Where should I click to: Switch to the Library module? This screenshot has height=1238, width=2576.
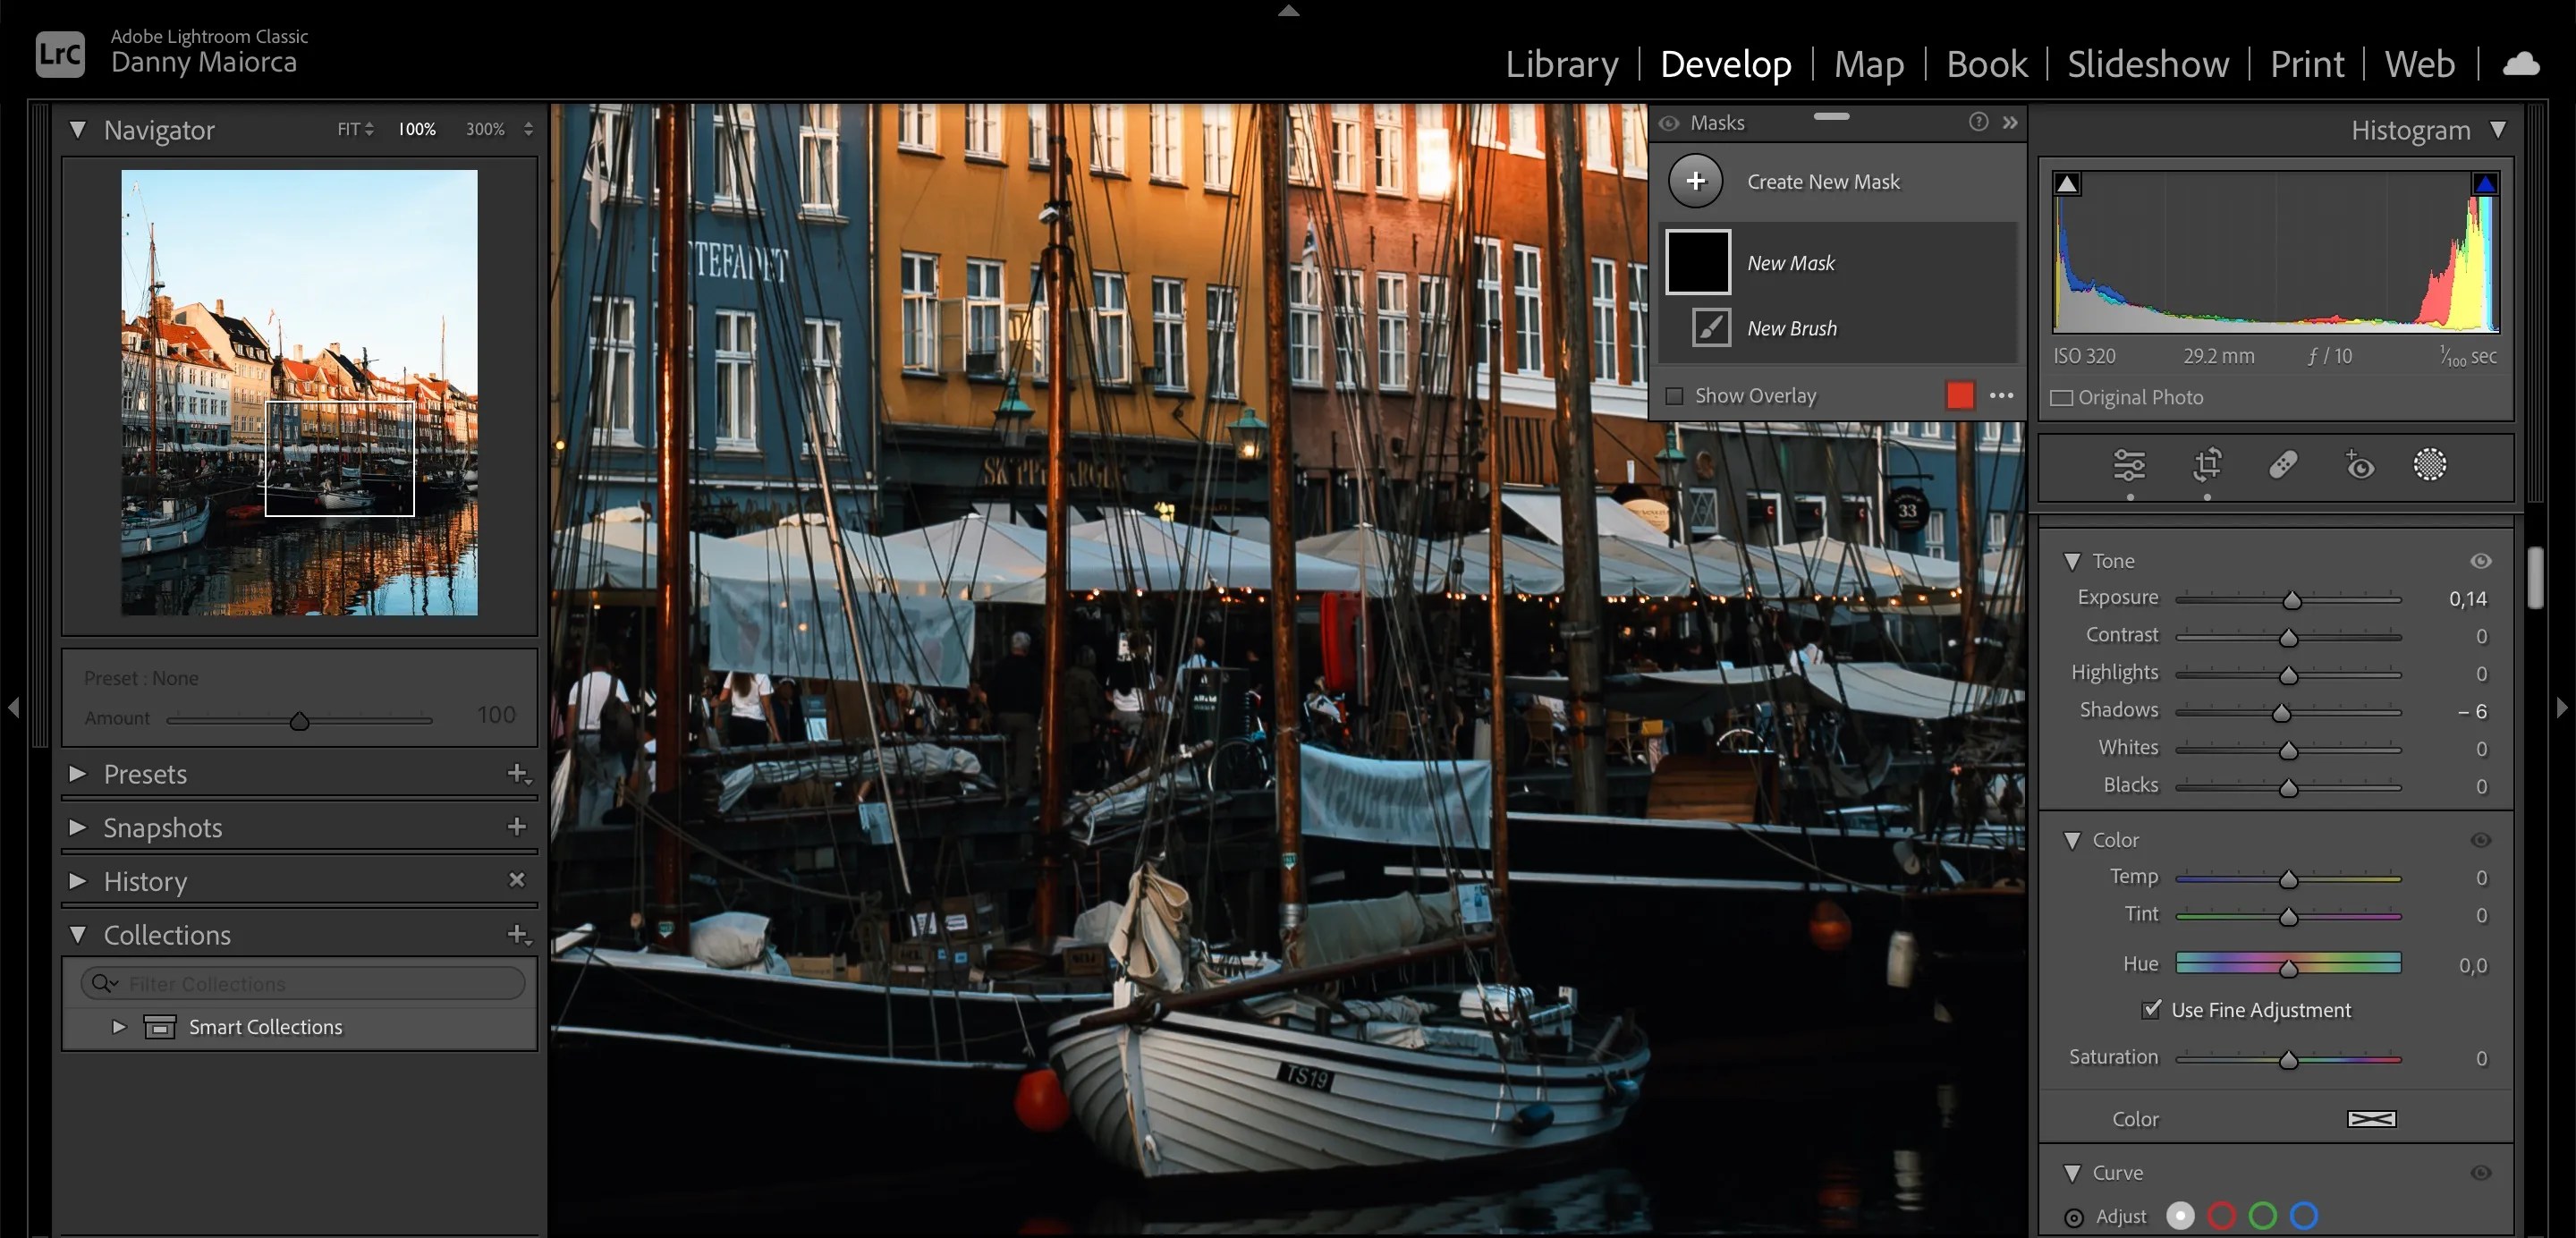pyautogui.click(x=1562, y=63)
